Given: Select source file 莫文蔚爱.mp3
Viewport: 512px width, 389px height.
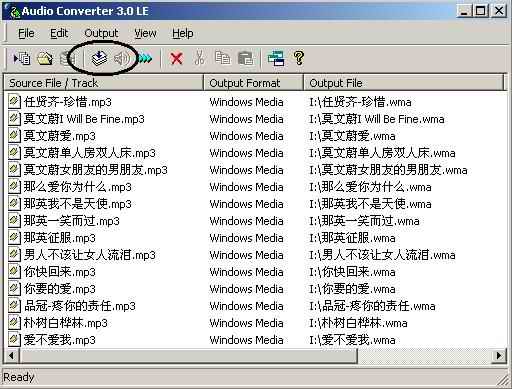Looking at the screenshot, I should tap(60, 136).
